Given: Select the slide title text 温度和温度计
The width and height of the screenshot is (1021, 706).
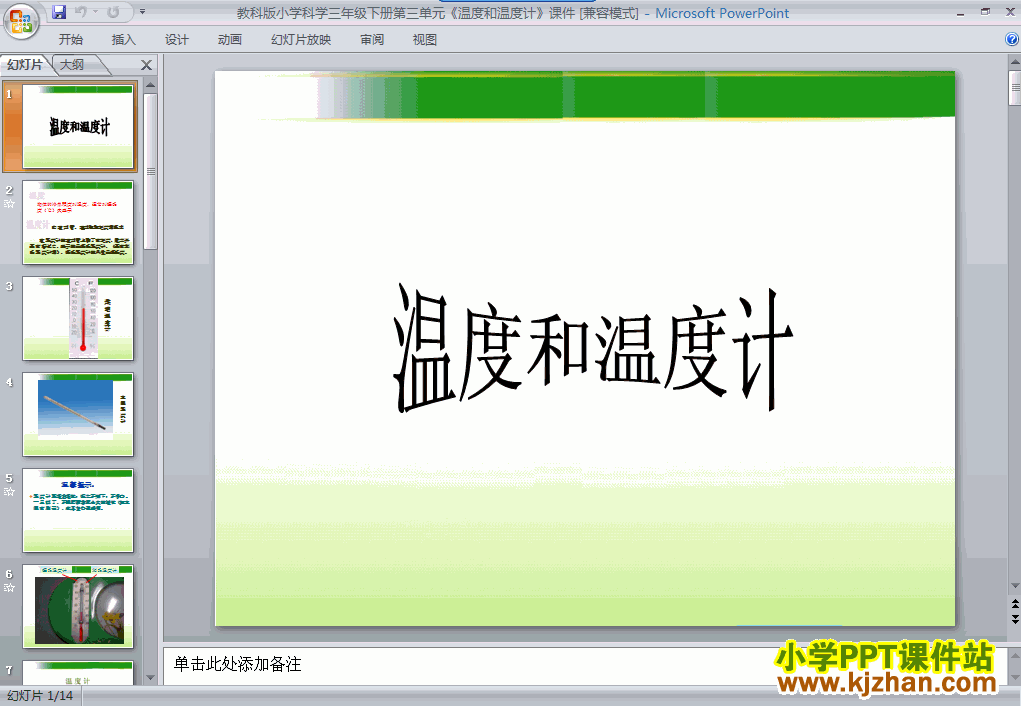Looking at the screenshot, I should [593, 348].
